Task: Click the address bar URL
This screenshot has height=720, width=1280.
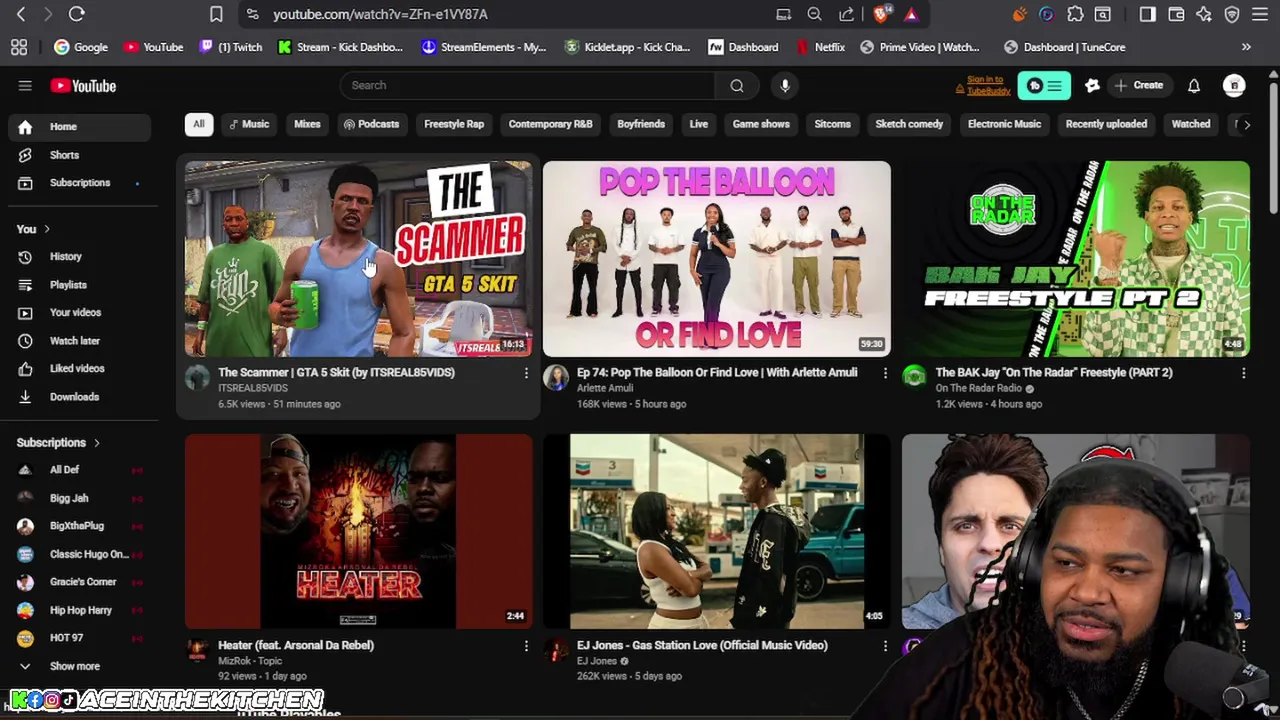Action: 380,14
